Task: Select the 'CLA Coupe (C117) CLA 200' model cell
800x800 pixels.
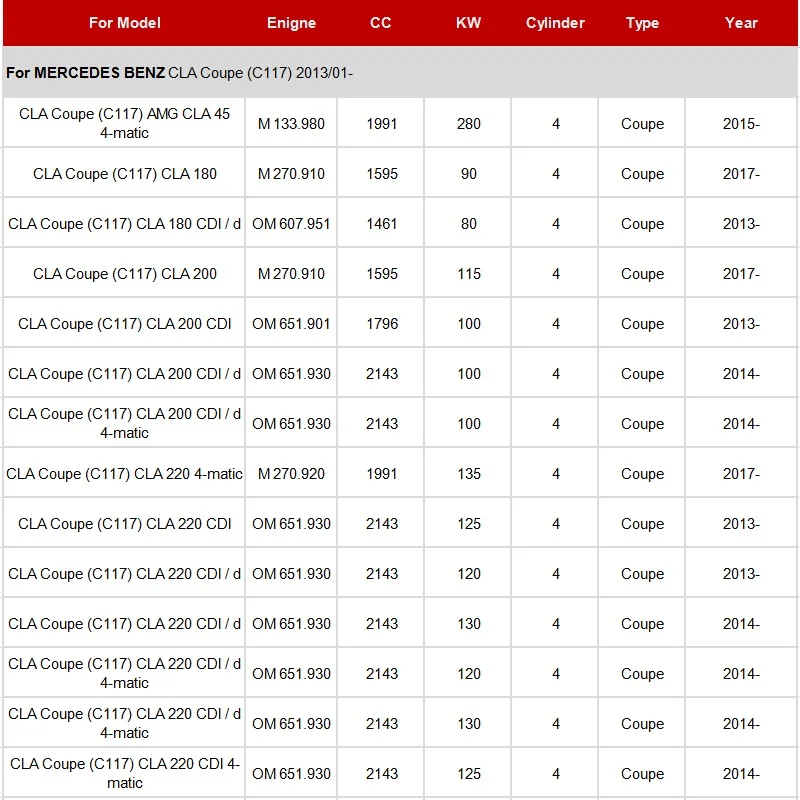Action: point(124,273)
